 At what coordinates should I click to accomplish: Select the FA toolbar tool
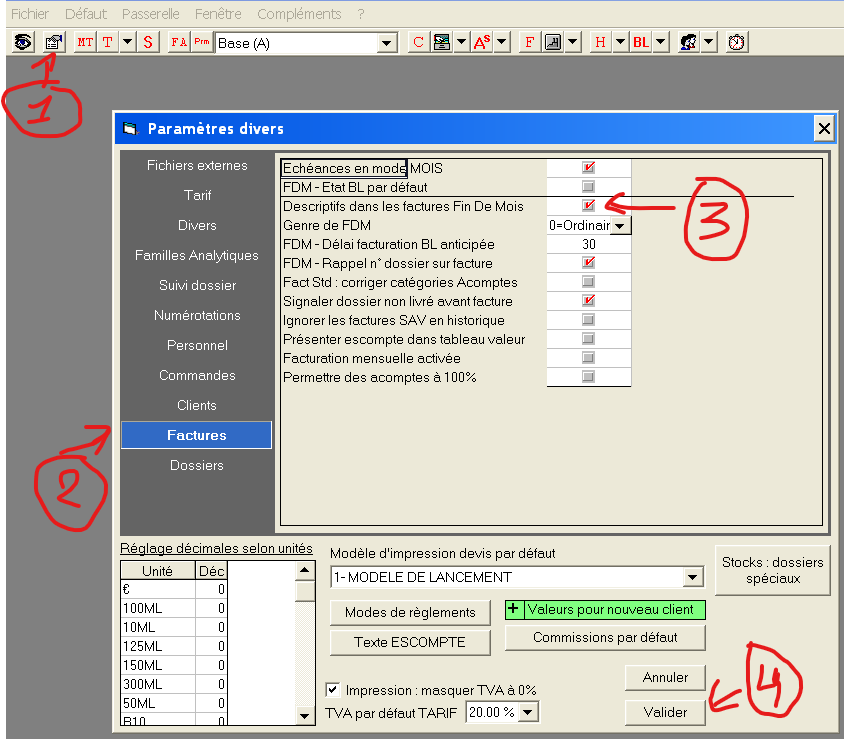click(177, 42)
